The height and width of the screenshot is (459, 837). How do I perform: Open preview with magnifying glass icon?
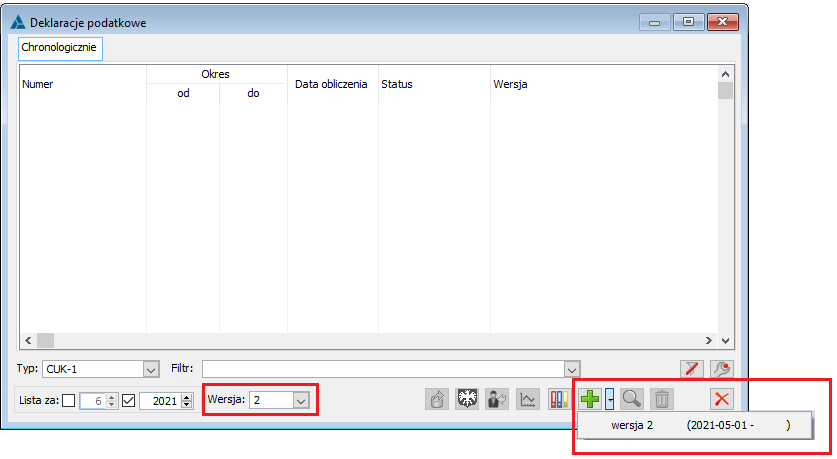pyautogui.click(x=631, y=399)
